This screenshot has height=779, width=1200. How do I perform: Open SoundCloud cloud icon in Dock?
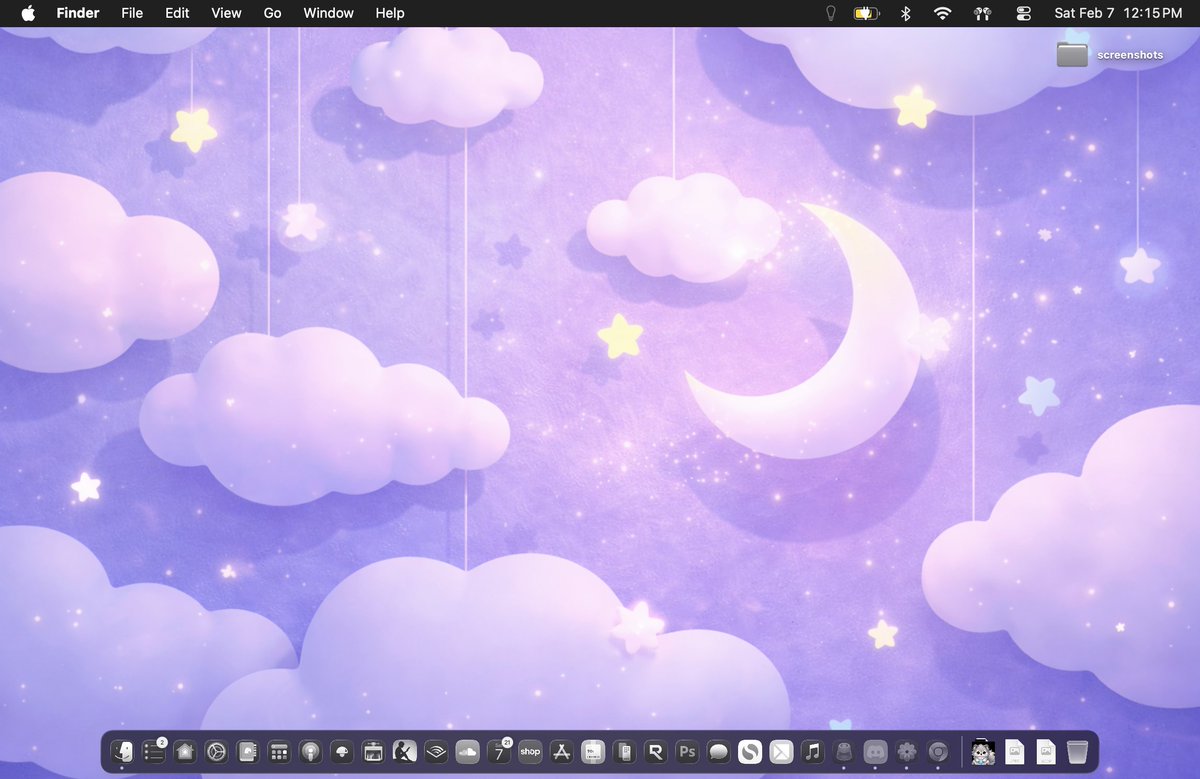467,751
